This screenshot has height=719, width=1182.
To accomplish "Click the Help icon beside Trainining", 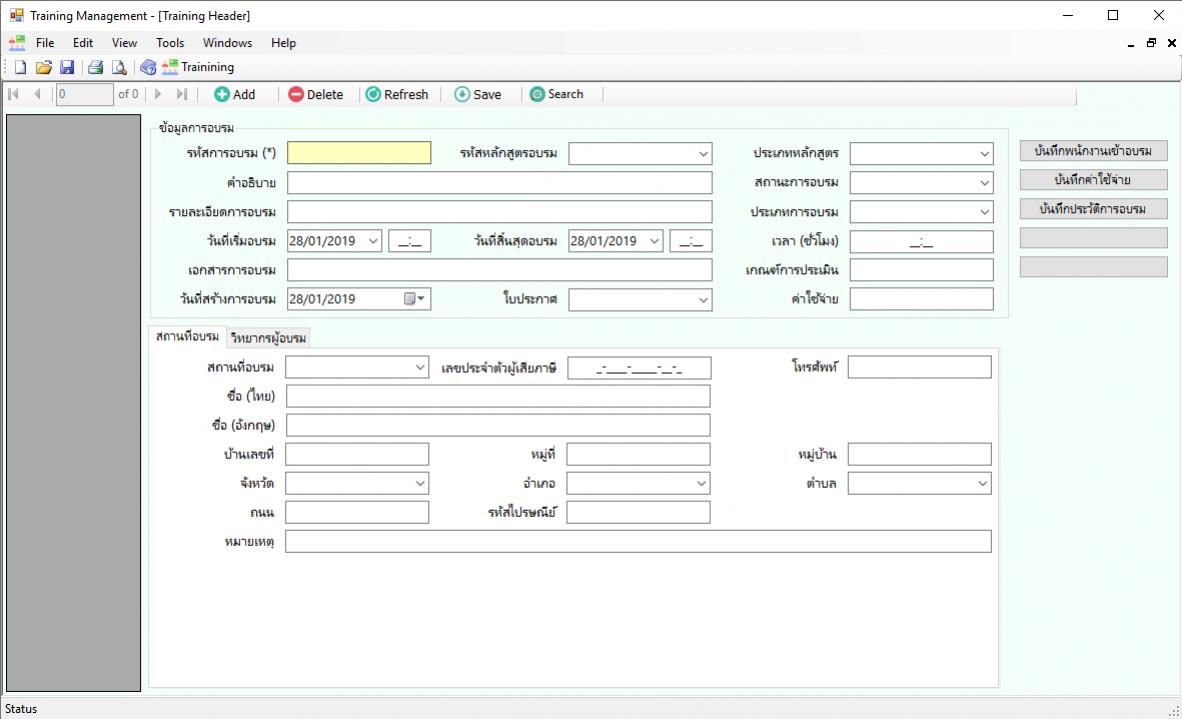I will tap(148, 67).
